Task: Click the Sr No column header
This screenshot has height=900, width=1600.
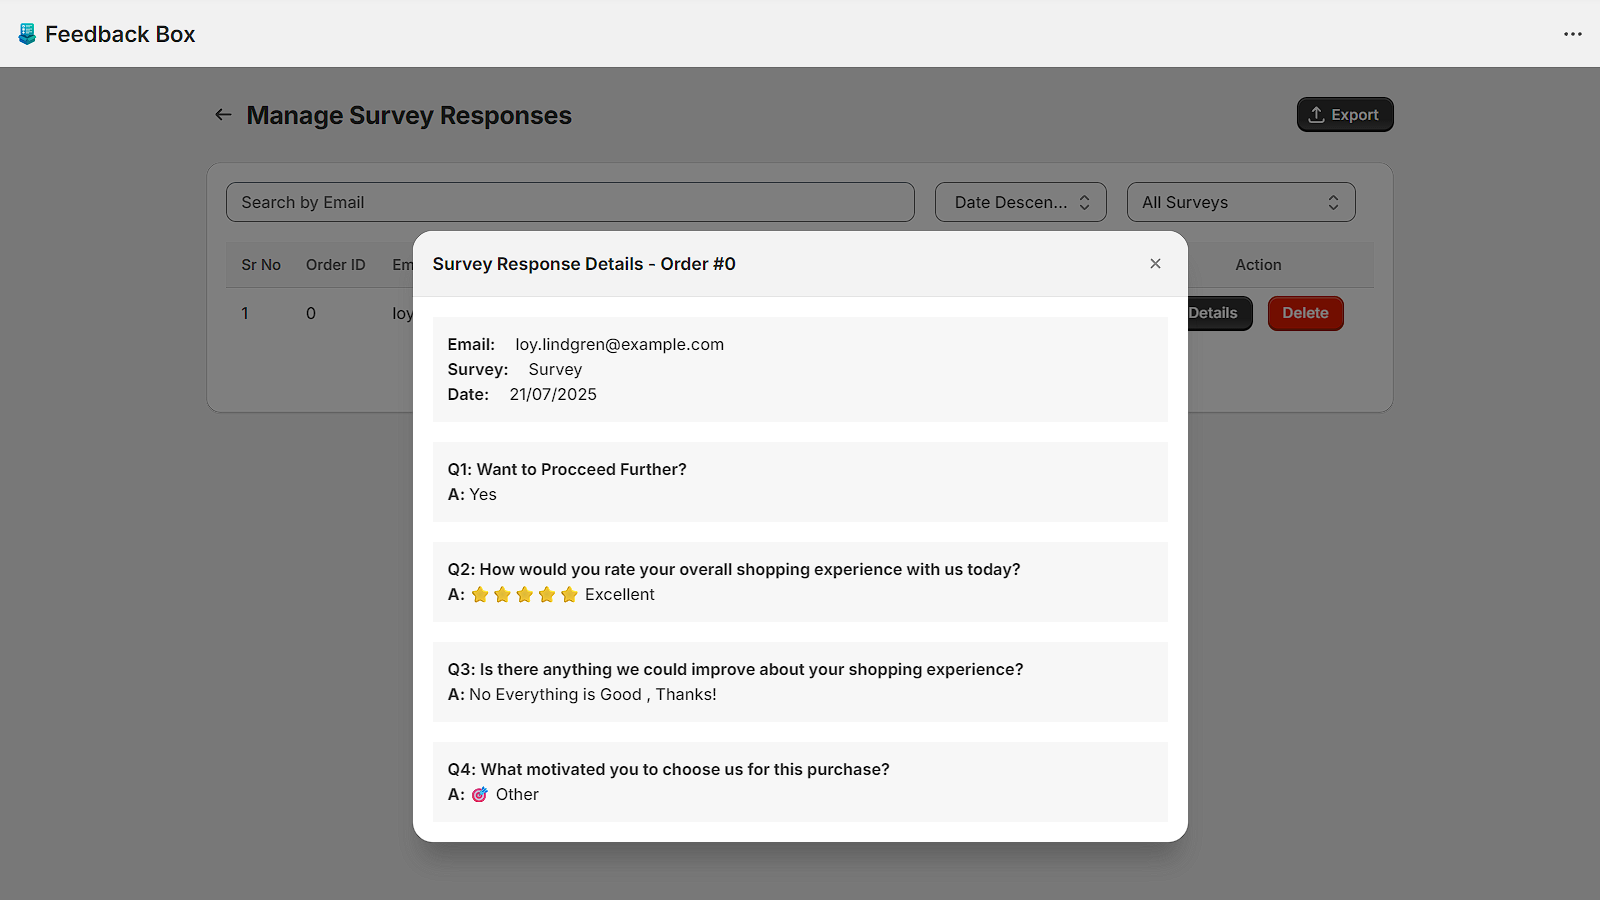Action: click(x=261, y=265)
